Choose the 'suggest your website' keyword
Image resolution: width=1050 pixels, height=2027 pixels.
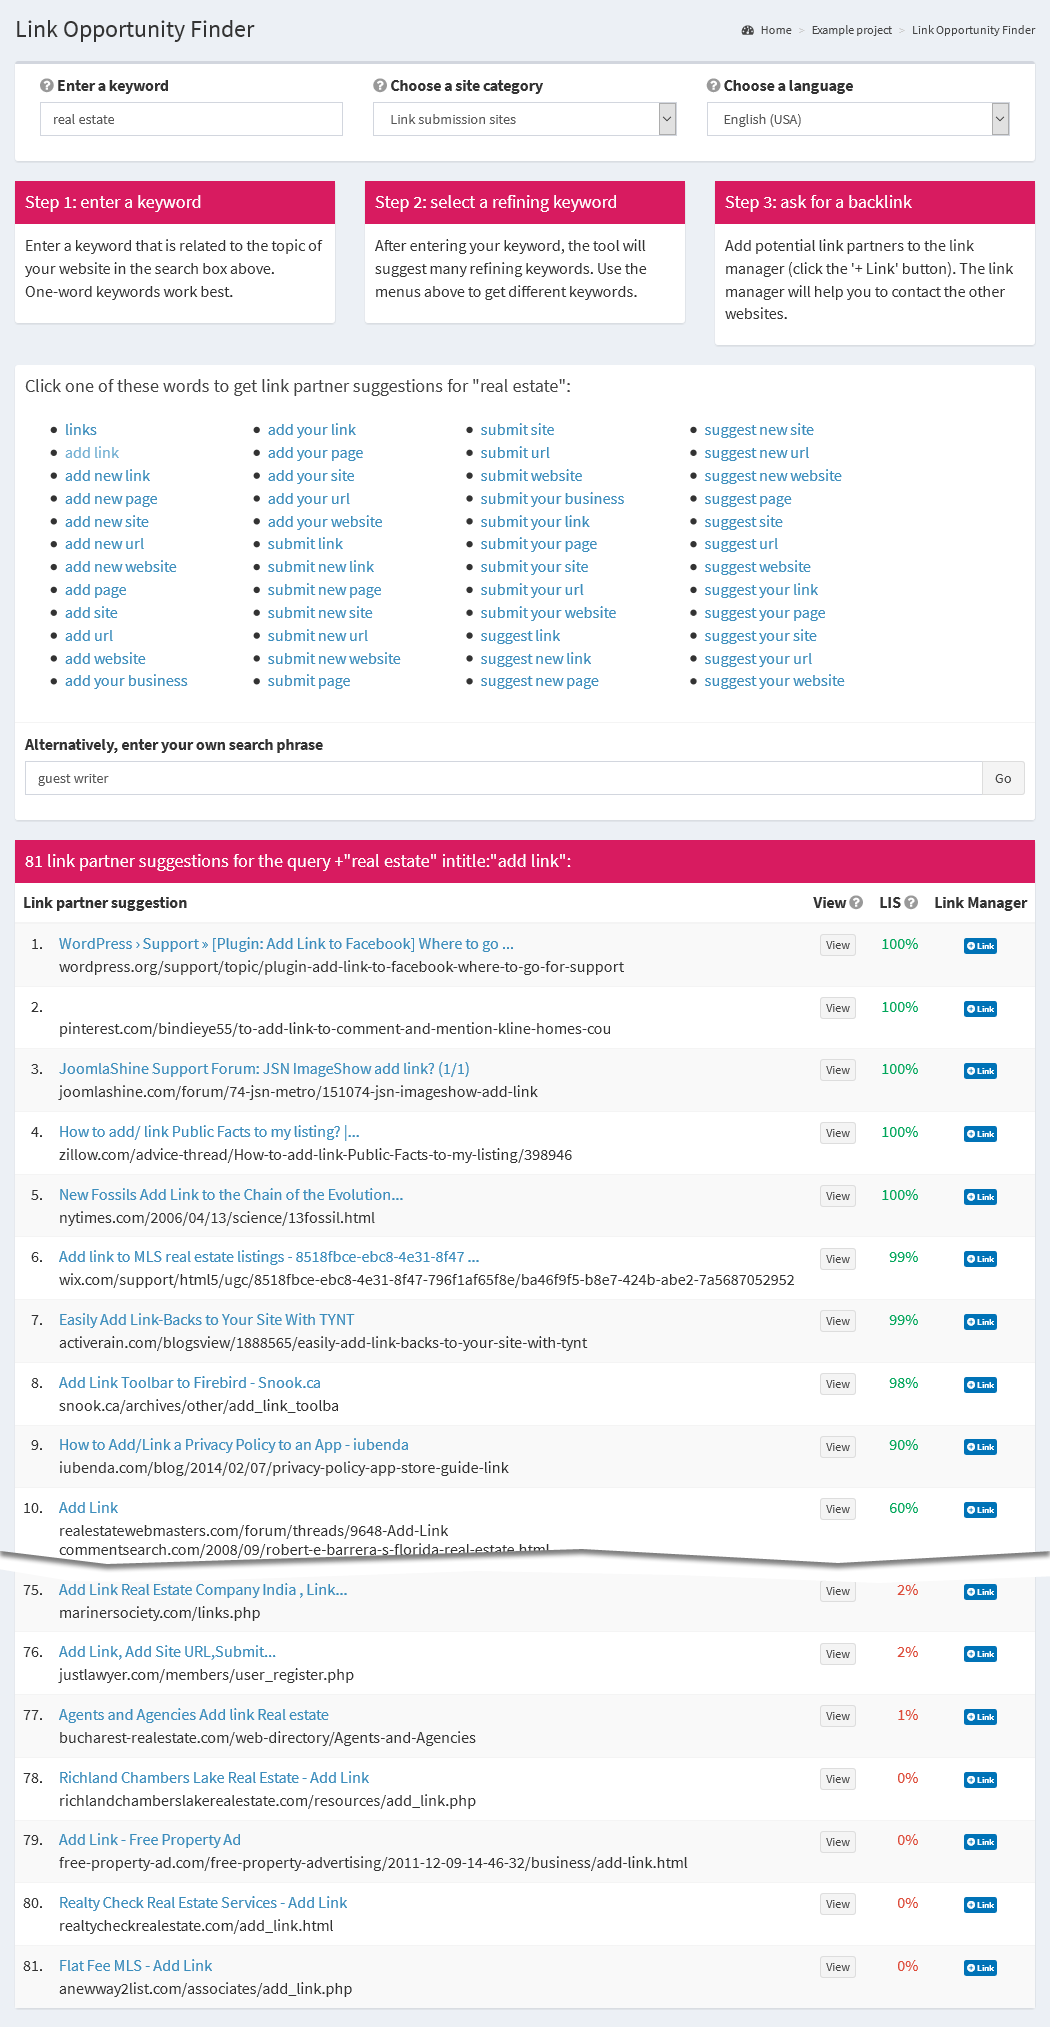click(774, 681)
